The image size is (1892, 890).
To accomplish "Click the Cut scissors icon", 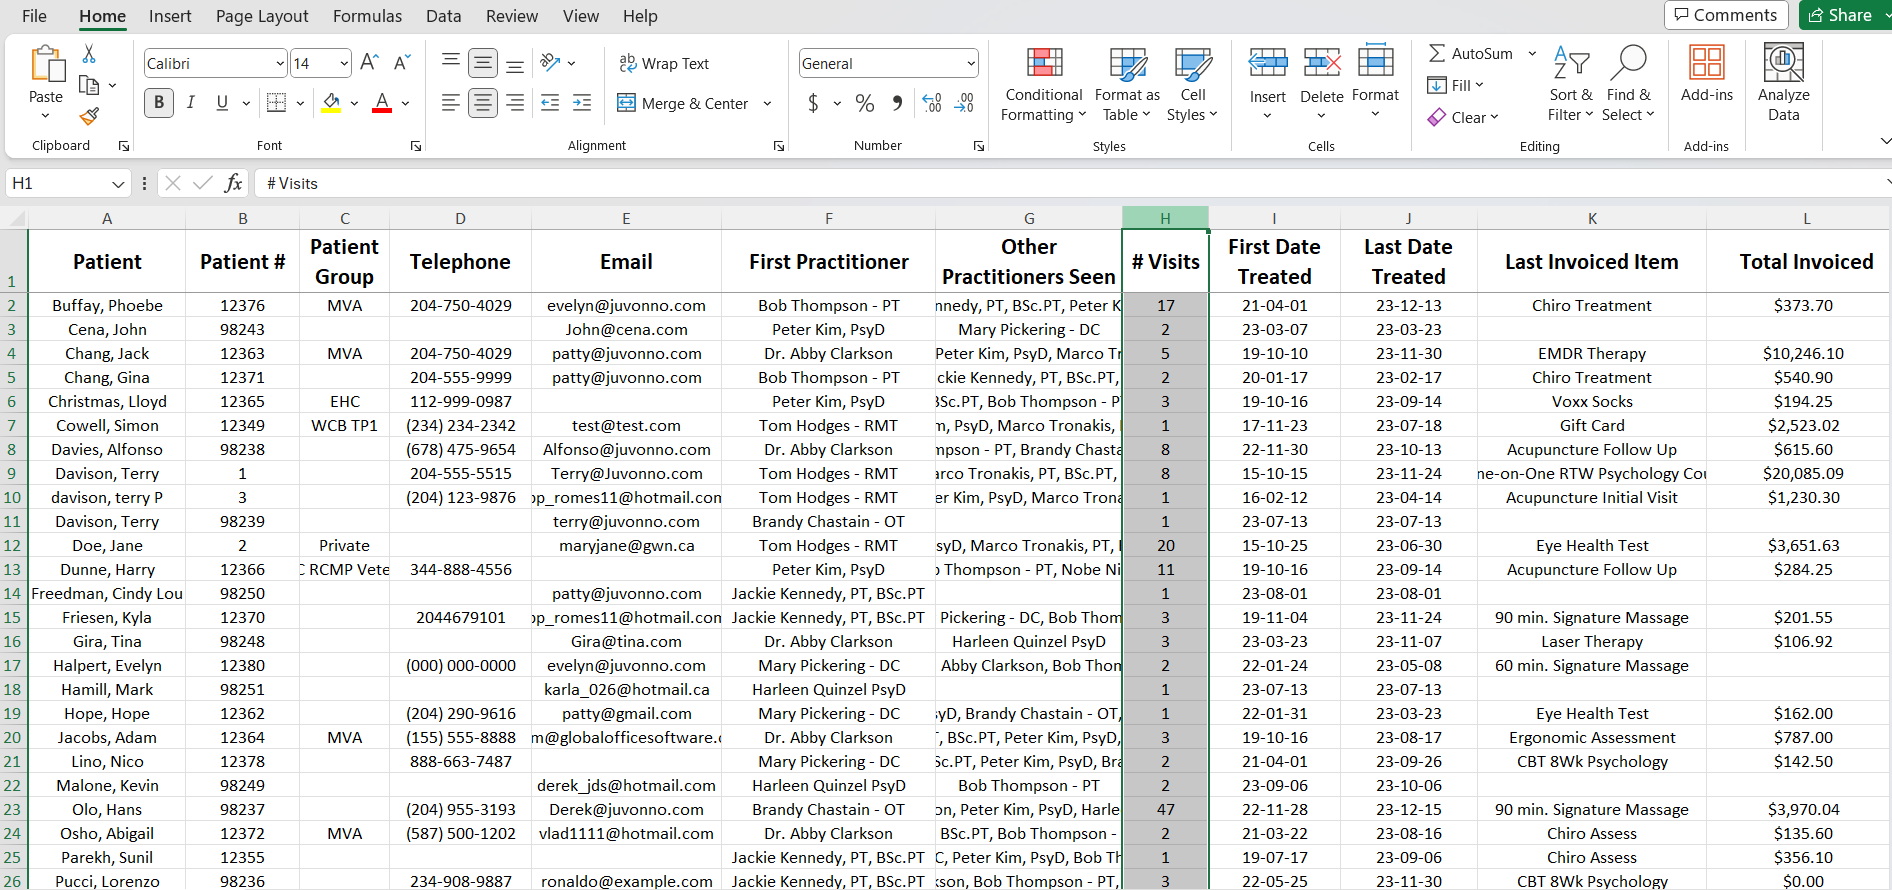I will (x=89, y=54).
